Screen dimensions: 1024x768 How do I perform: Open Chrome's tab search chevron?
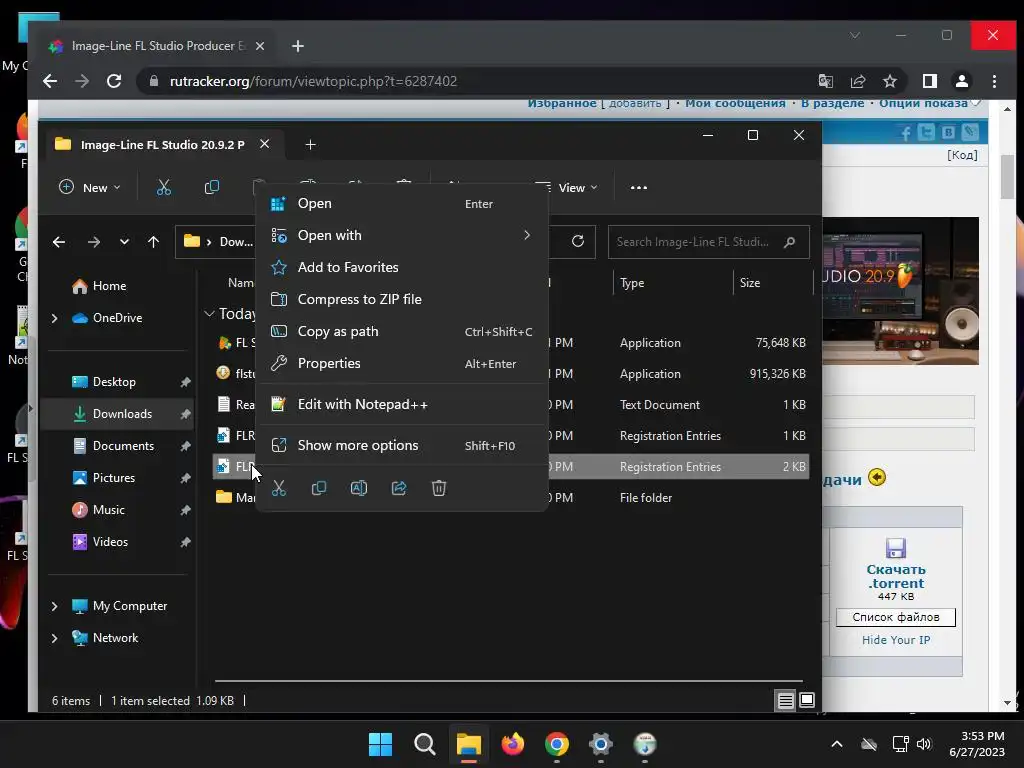(x=855, y=35)
